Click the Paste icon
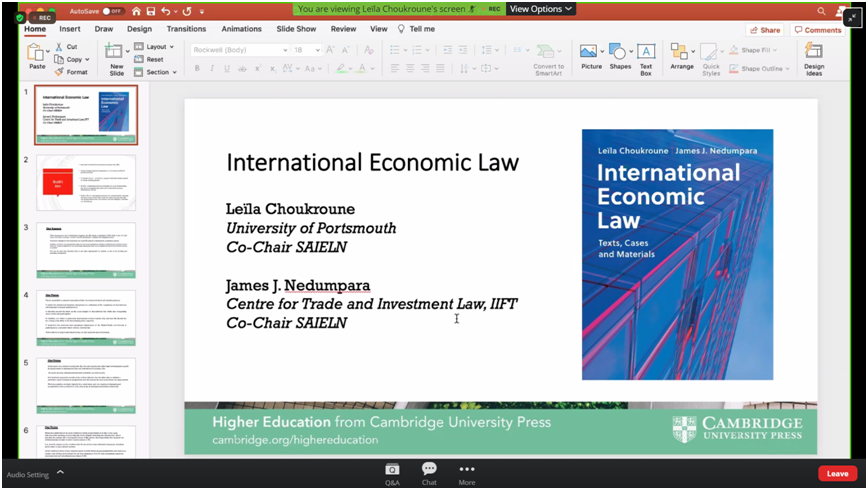The width and height of the screenshot is (868, 490). click(x=37, y=56)
